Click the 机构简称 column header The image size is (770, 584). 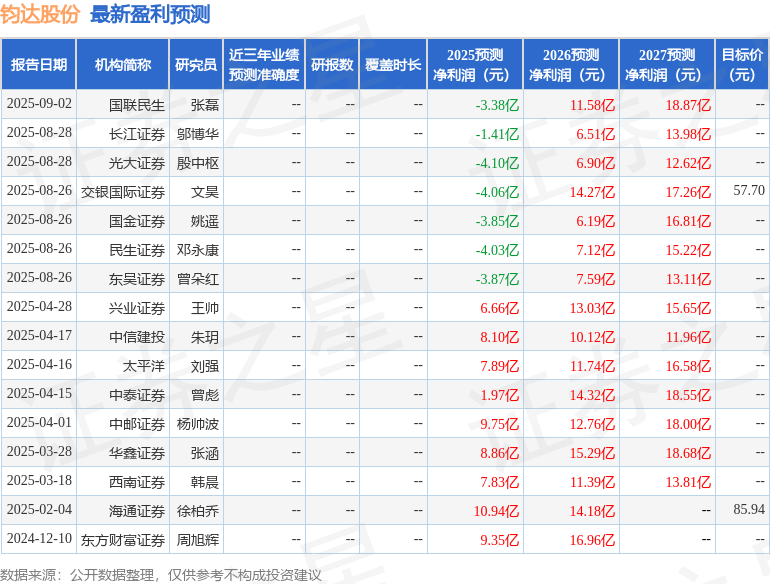pyautogui.click(x=123, y=64)
